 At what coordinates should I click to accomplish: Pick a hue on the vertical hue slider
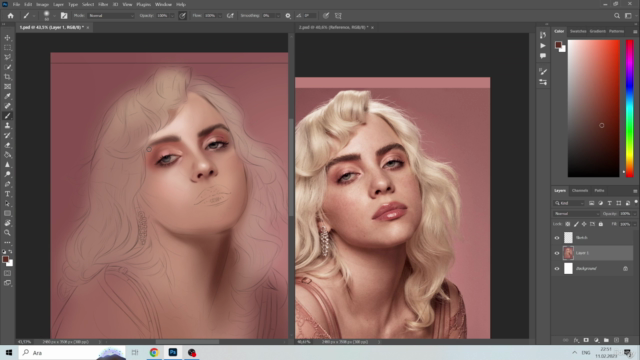(630, 108)
